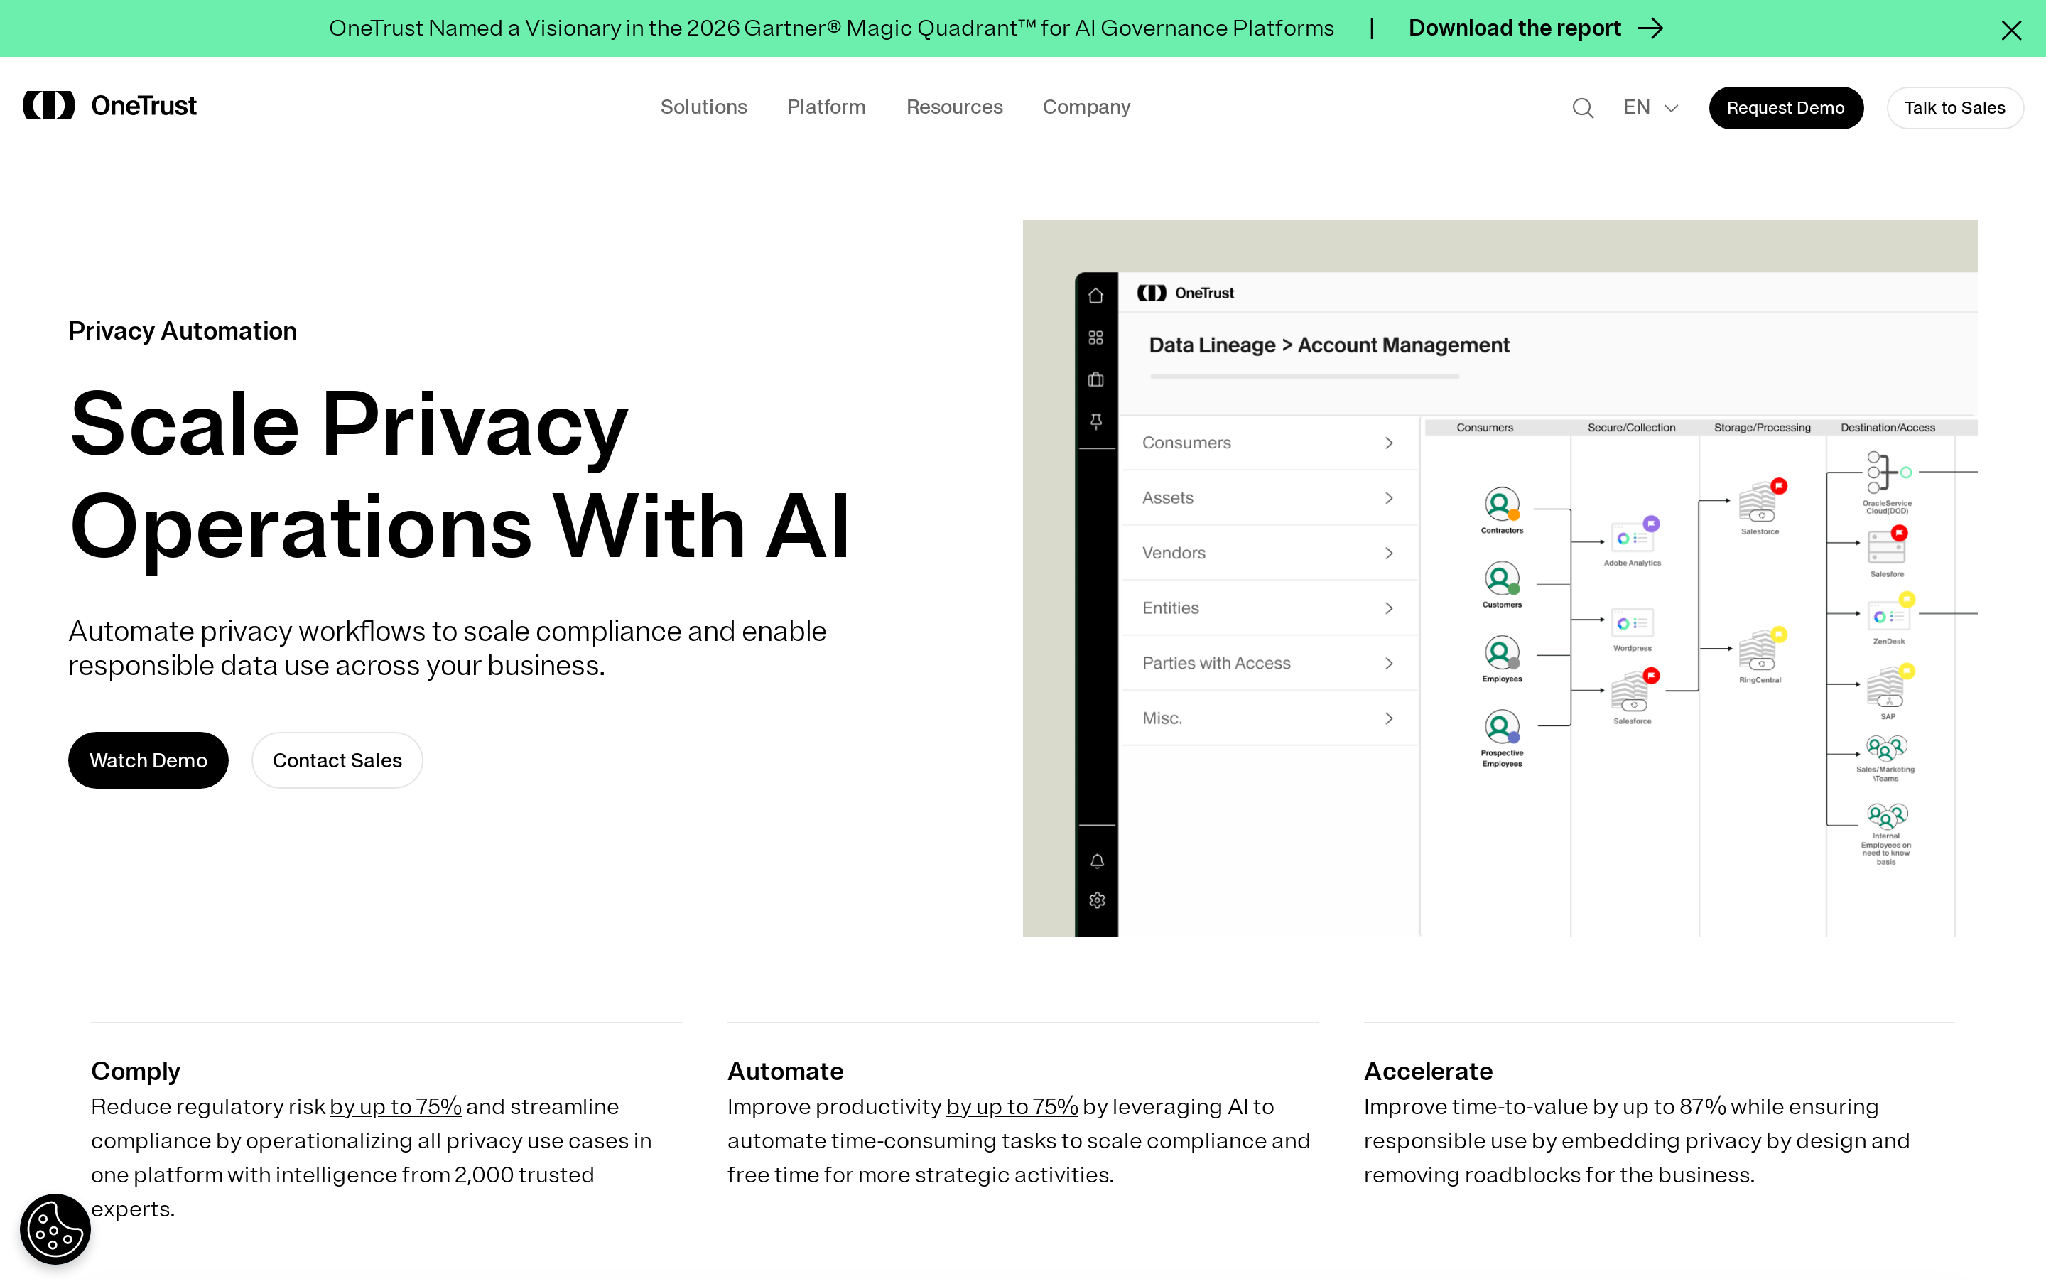Open the Solutions menu
The width and height of the screenshot is (2046, 1279).
click(703, 107)
